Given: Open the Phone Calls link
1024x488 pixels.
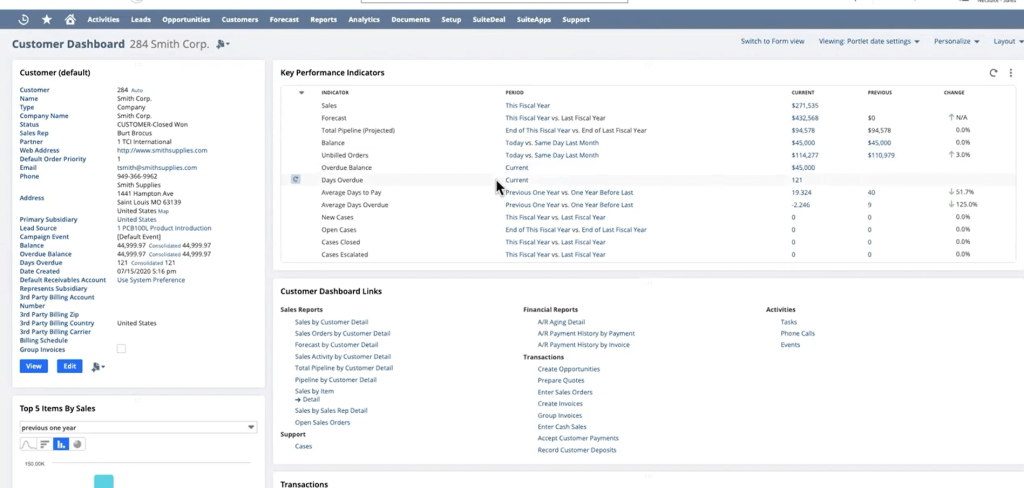Looking at the screenshot, I should point(797,333).
